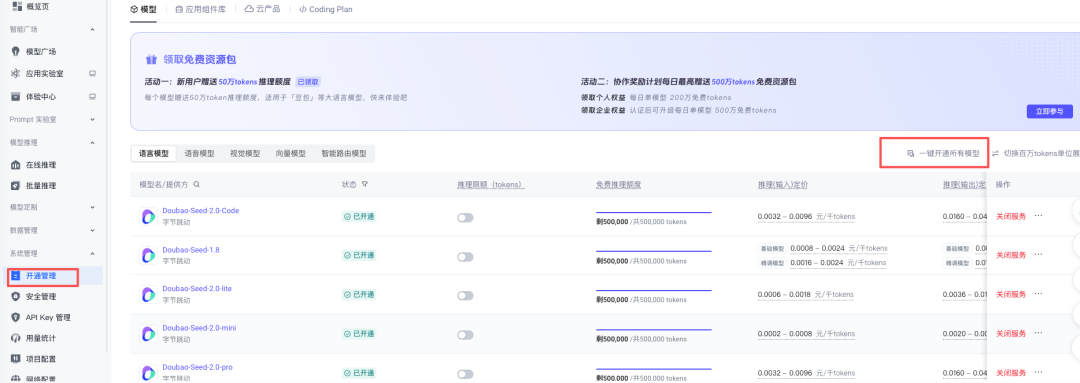Select the 语音模型 category tab
The image size is (1080, 383).
tap(199, 154)
